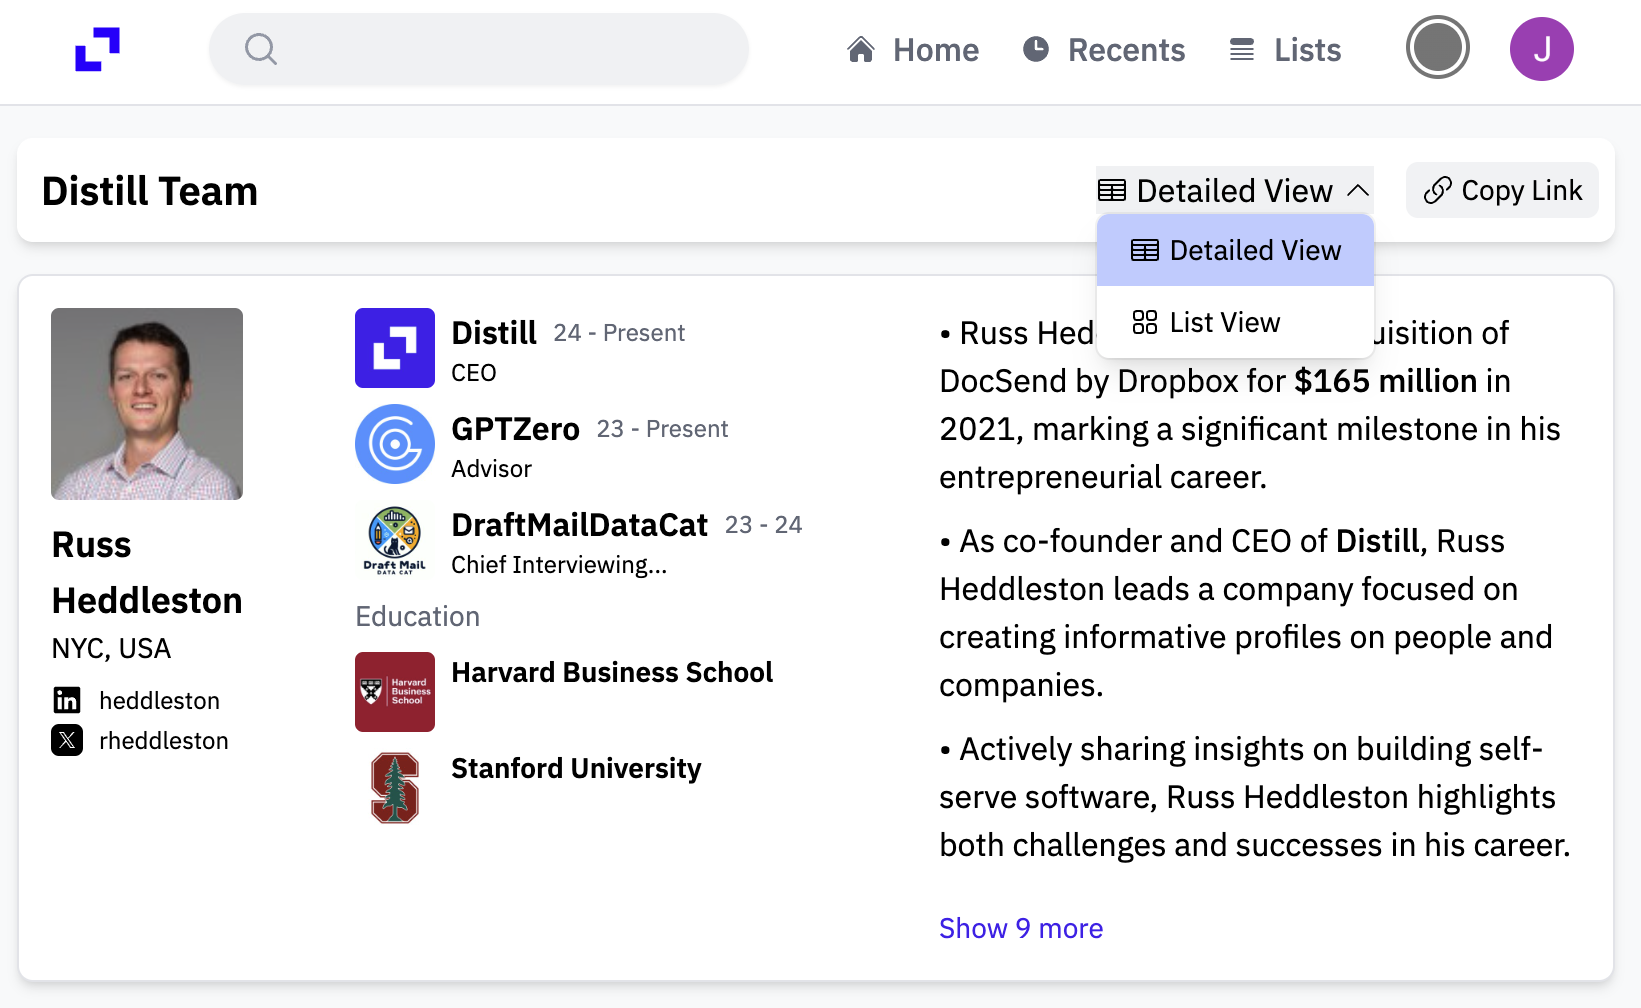Viewport: 1641px width, 1008px height.
Task: Click the Copy Link button
Action: click(x=1502, y=190)
